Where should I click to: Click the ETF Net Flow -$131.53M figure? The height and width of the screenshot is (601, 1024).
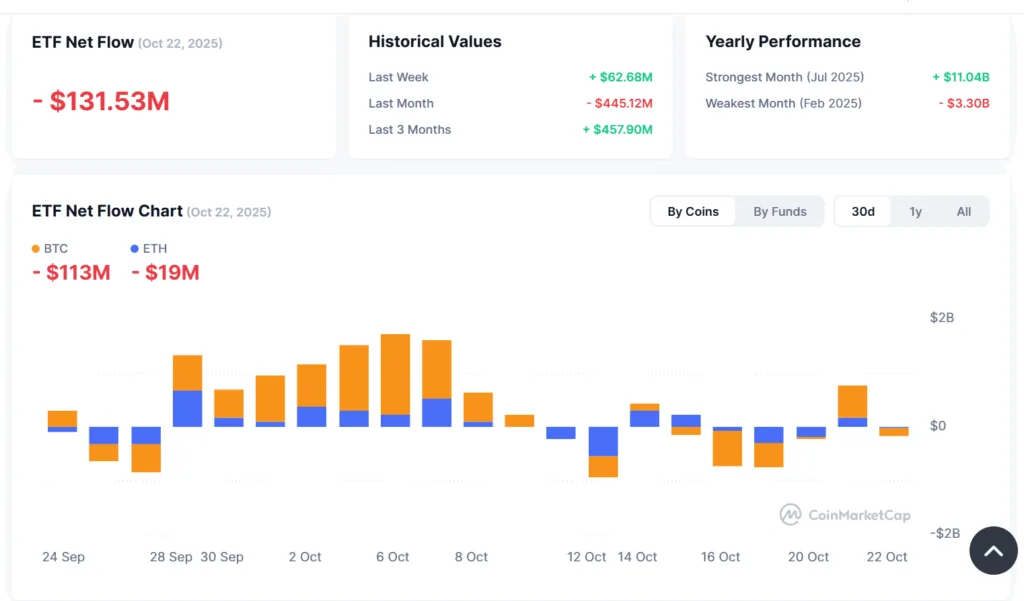(101, 101)
